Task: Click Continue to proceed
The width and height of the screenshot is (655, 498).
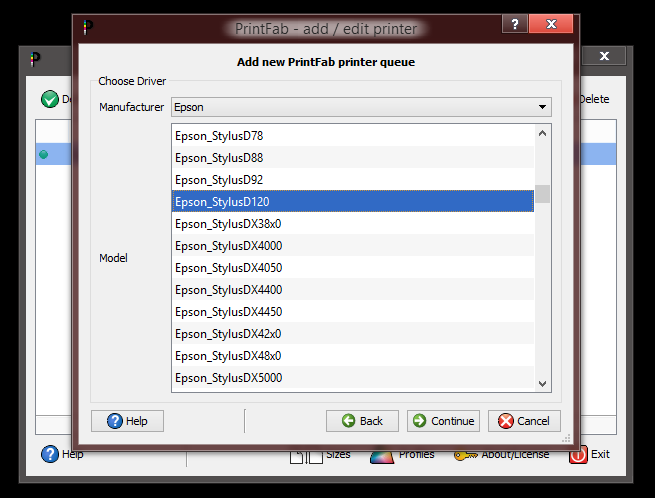Action: [443, 421]
